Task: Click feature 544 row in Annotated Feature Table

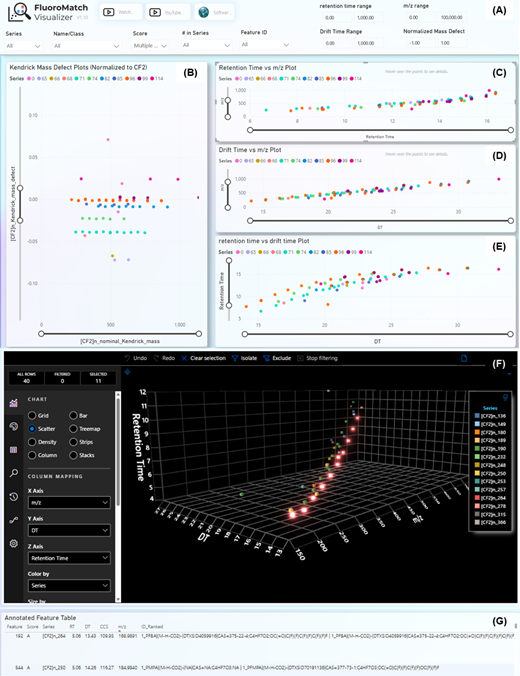Action: [x=259, y=667]
